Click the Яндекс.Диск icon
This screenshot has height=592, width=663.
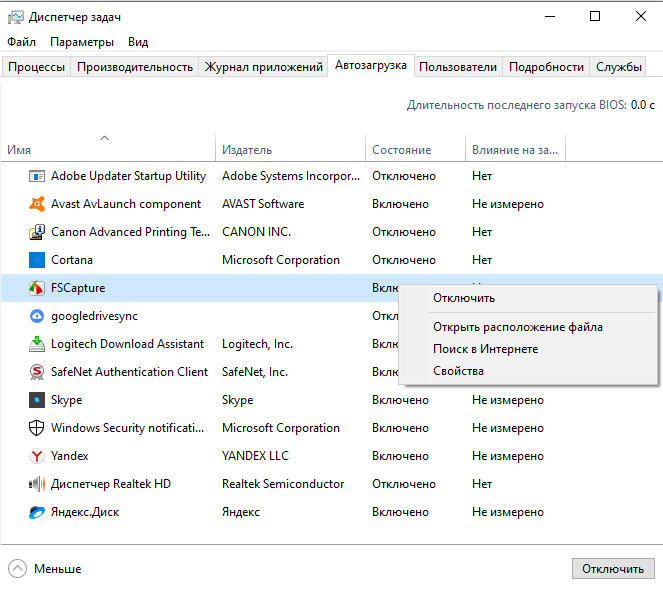tap(37, 512)
